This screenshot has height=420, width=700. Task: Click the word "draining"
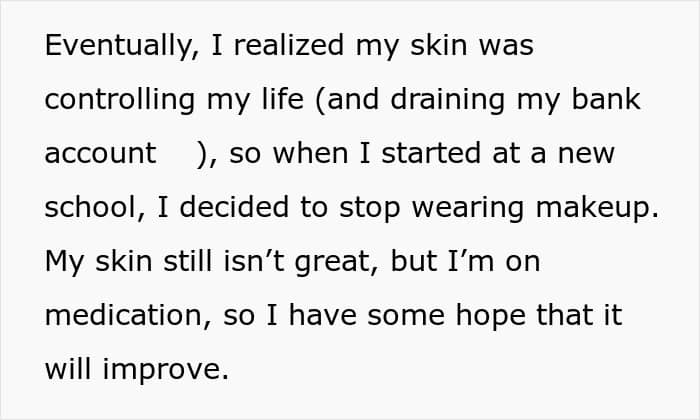(x=447, y=99)
